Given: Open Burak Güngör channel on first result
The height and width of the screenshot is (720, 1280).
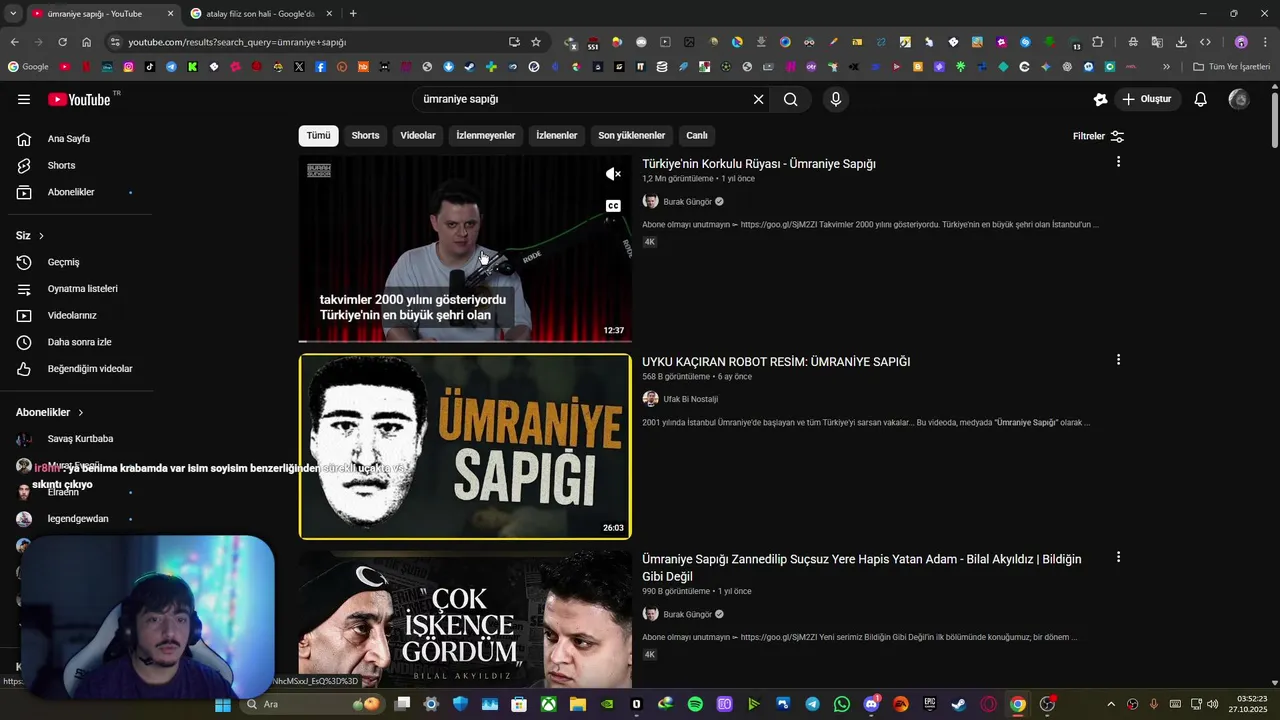Looking at the screenshot, I should (687, 202).
